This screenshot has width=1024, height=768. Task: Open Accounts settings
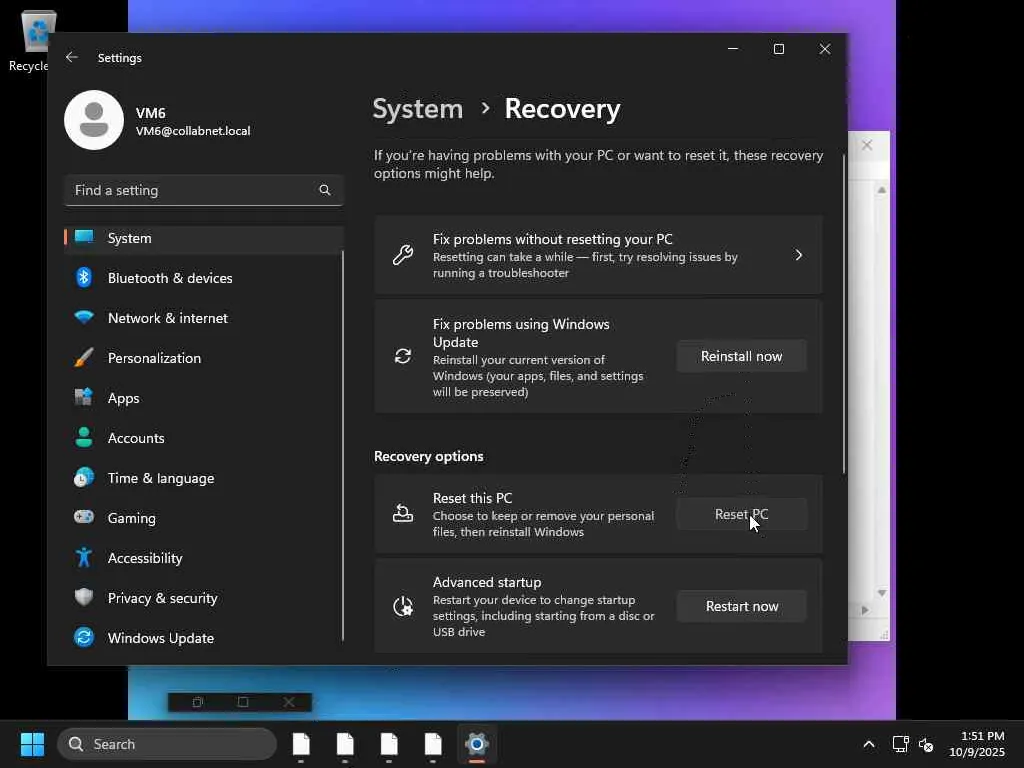click(204, 438)
